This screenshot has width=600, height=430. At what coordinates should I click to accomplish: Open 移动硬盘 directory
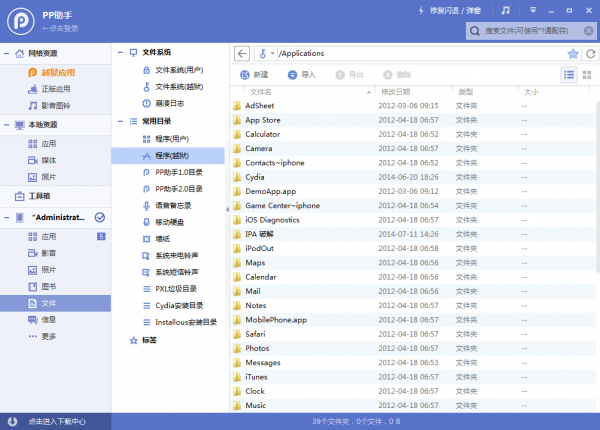[x=168, y=222]
